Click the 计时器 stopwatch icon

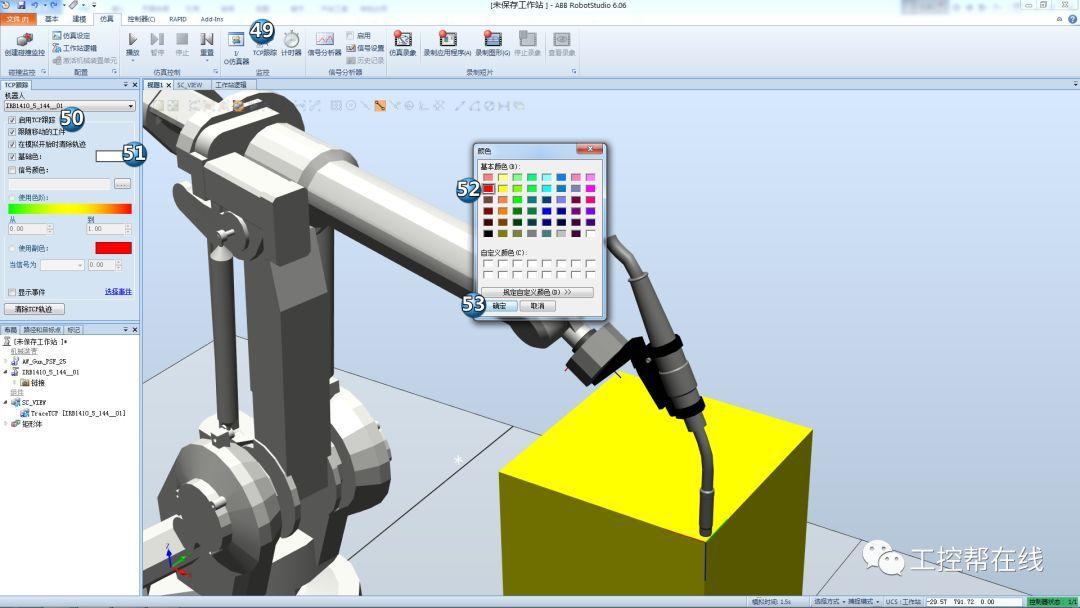[291, 40]
